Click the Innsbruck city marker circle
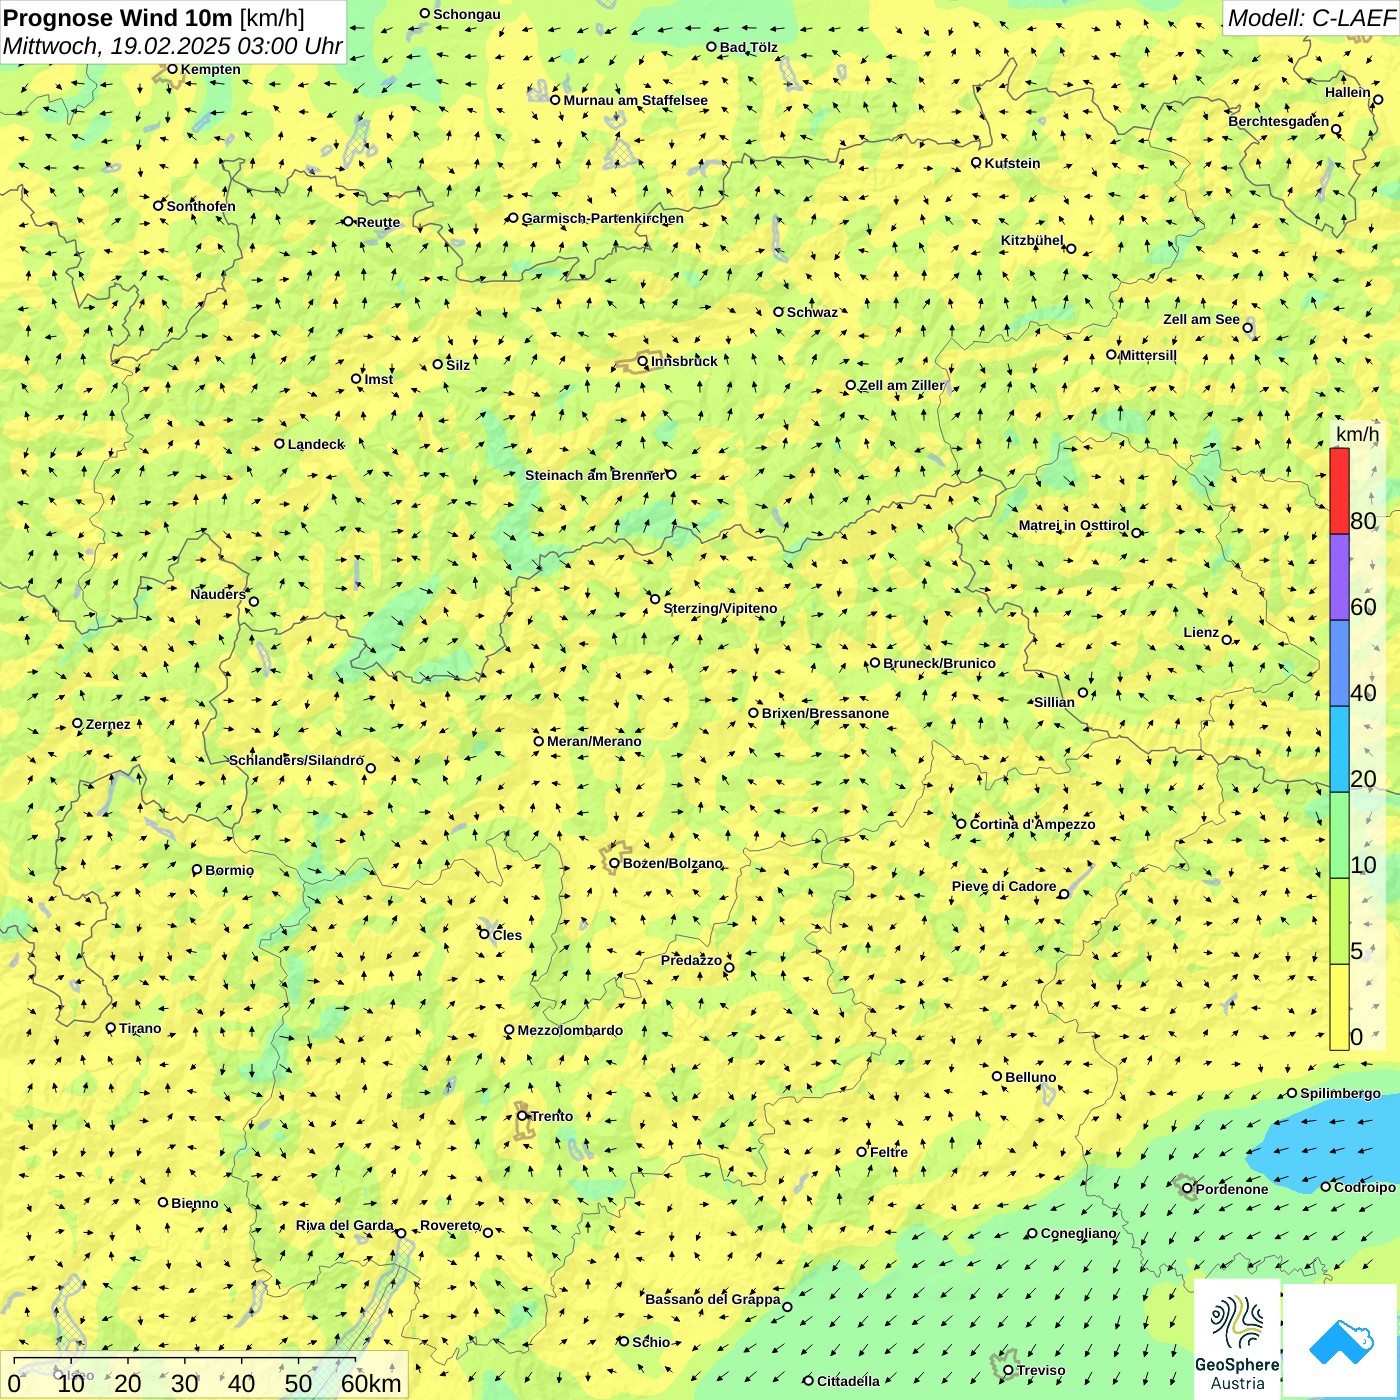 click(x=643, y=361)
